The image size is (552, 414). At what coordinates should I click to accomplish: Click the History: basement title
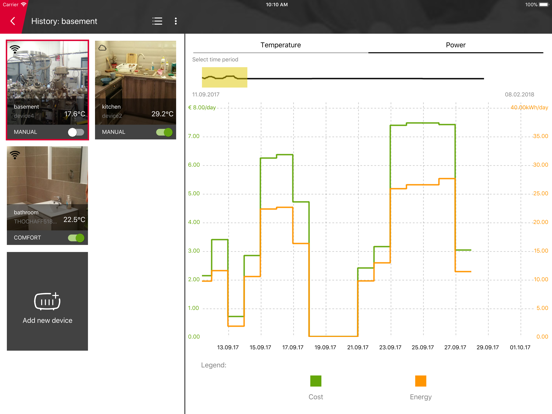click(x=64, y=21)
